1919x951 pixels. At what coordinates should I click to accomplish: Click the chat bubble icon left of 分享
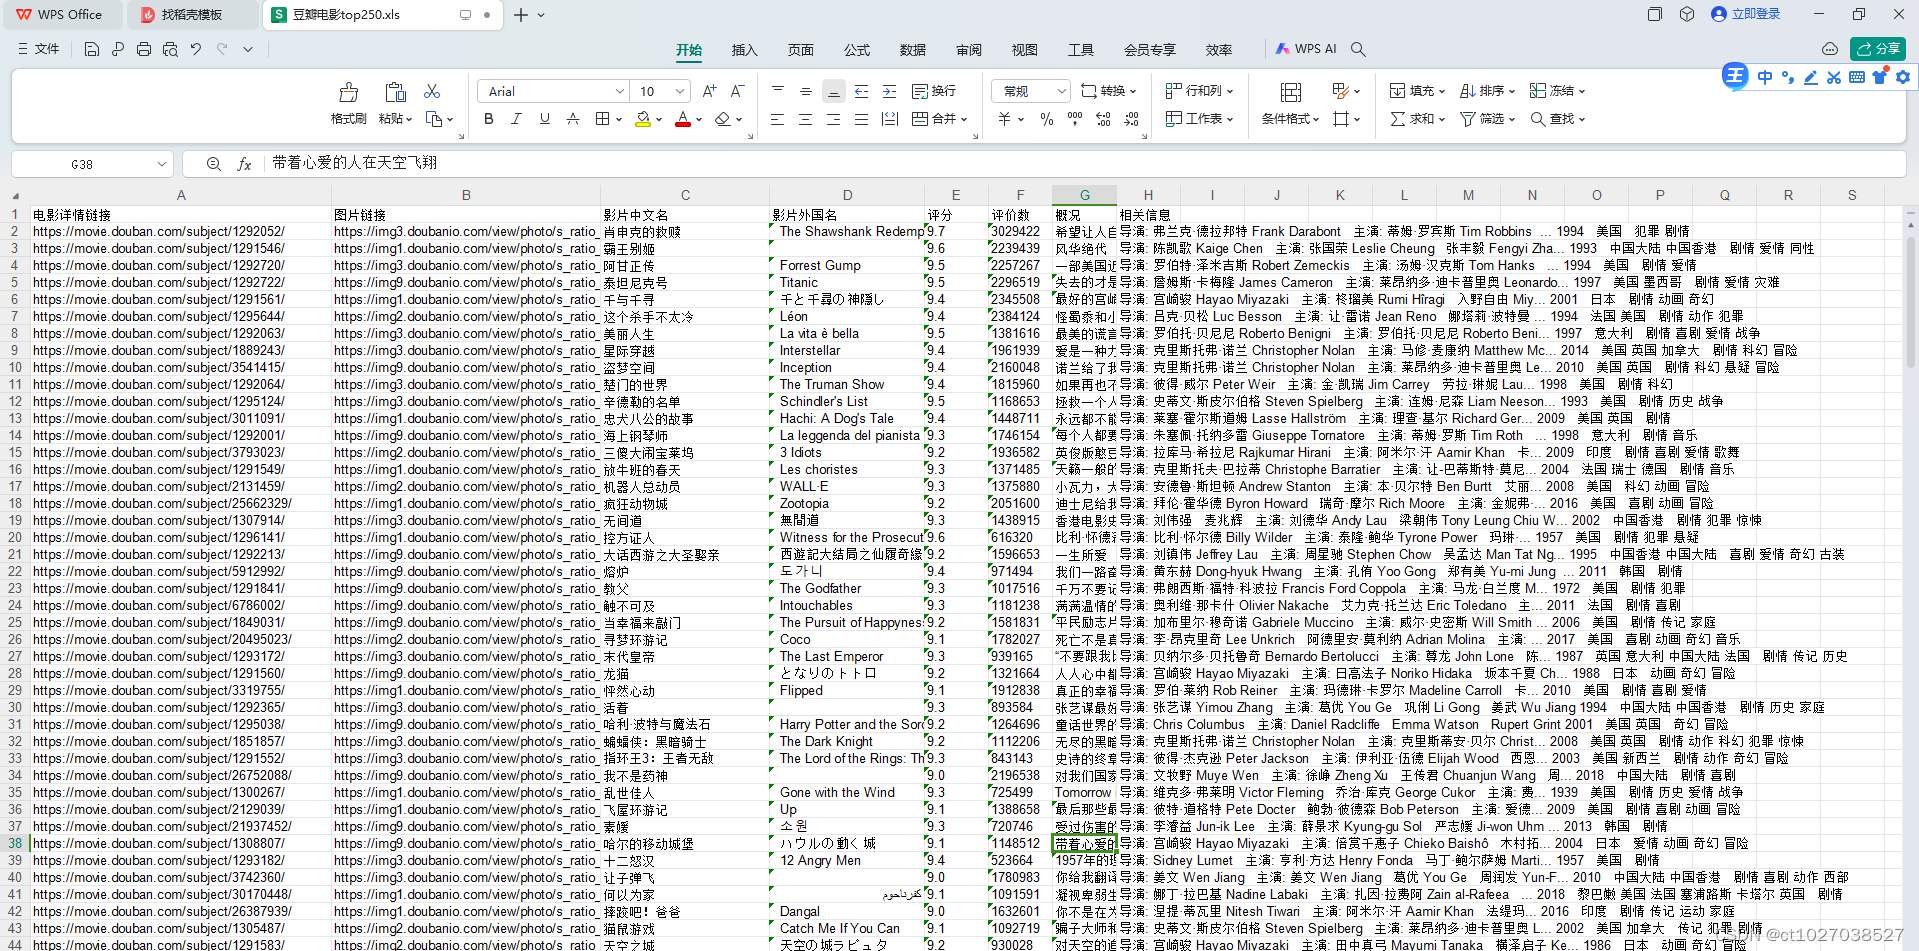pyautogui.click(x=1830, y=49)
